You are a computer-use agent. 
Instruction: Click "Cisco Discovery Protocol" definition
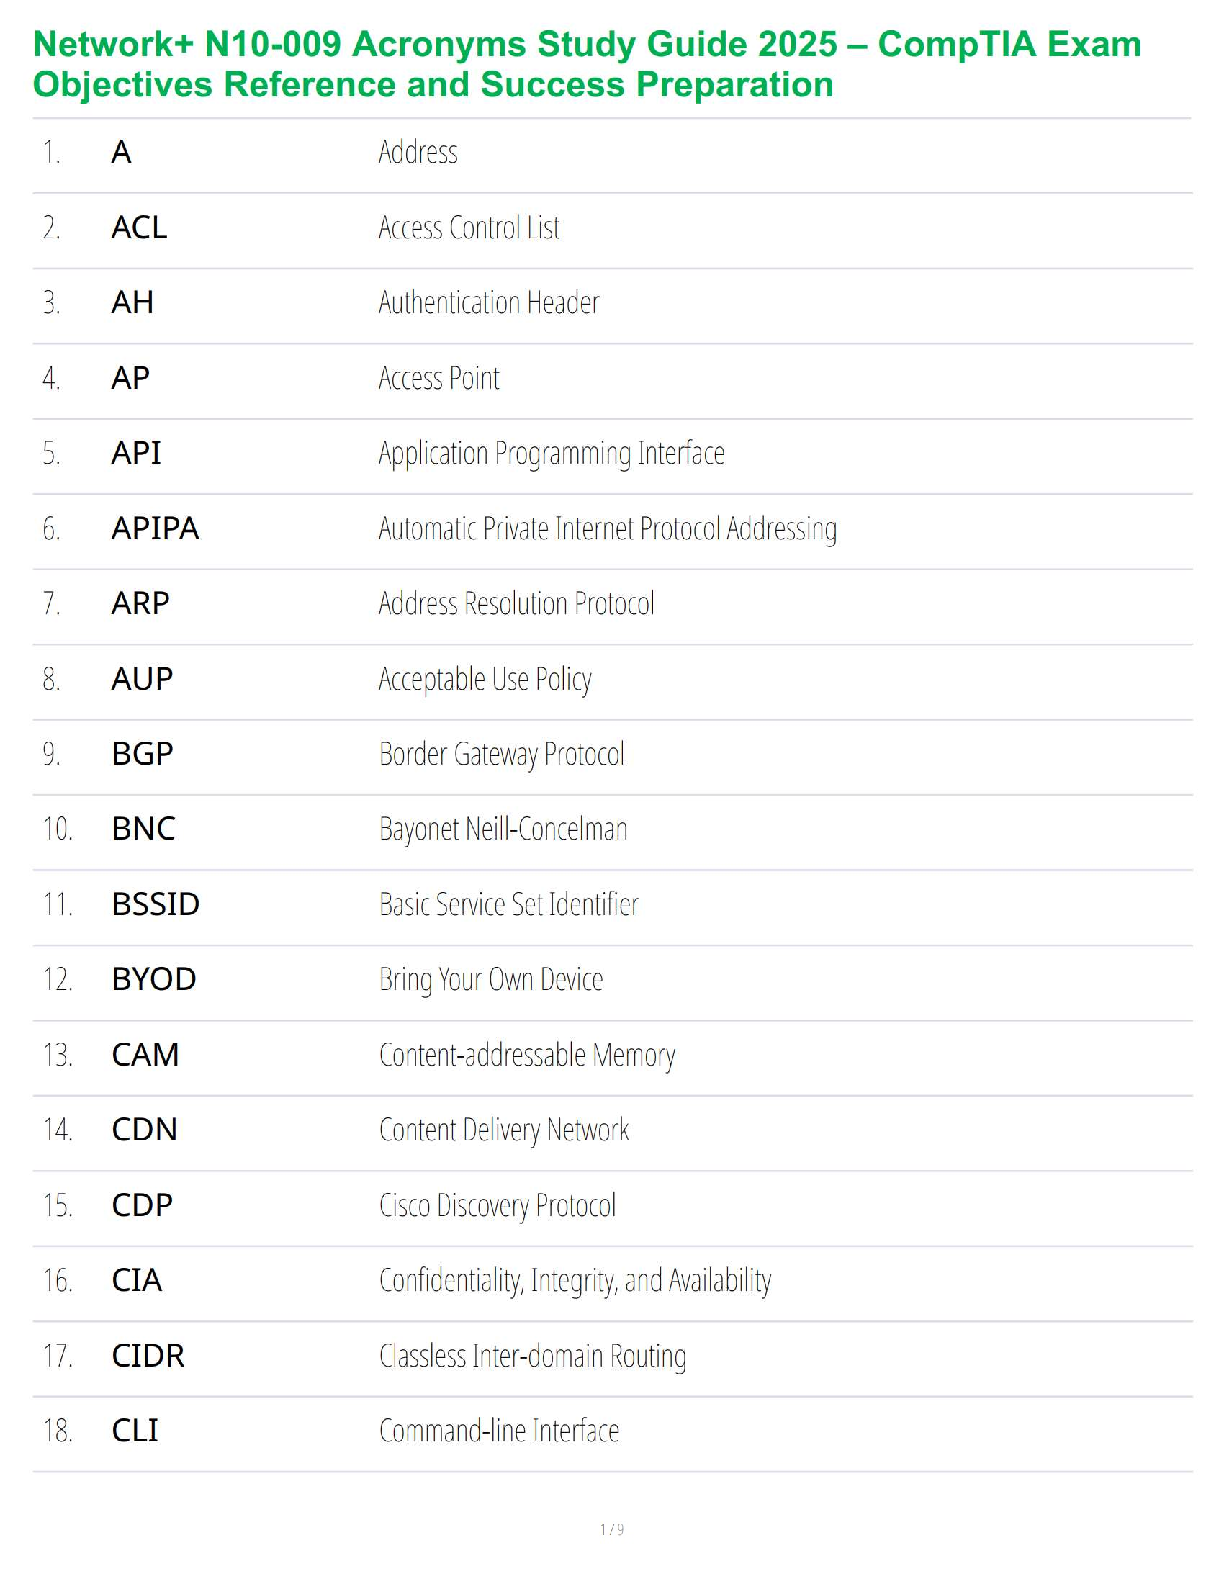pos(497,1206)
